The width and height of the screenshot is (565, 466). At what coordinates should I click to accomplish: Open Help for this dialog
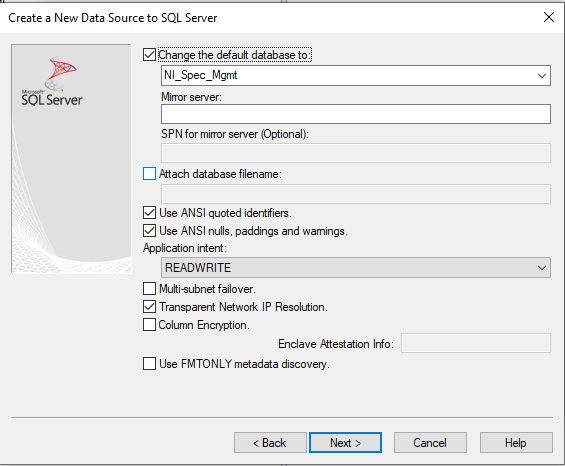click(516, 443)
